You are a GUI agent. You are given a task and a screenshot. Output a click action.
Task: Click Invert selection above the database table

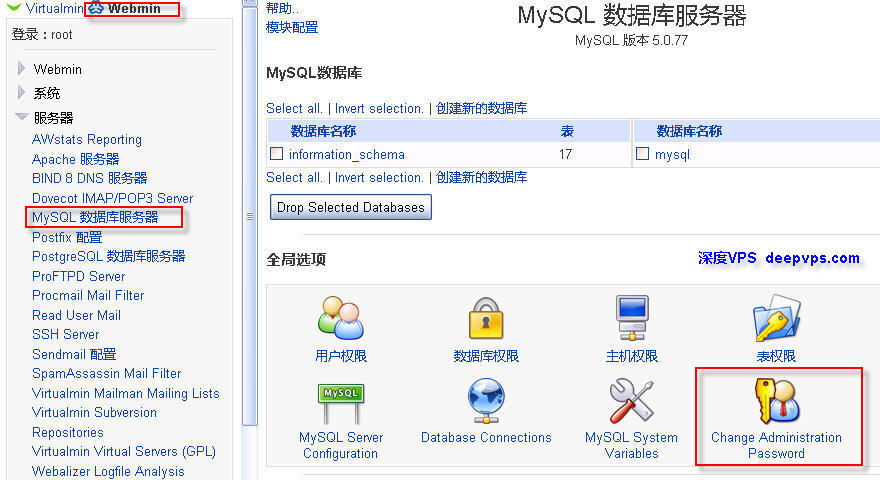(379, 108)
